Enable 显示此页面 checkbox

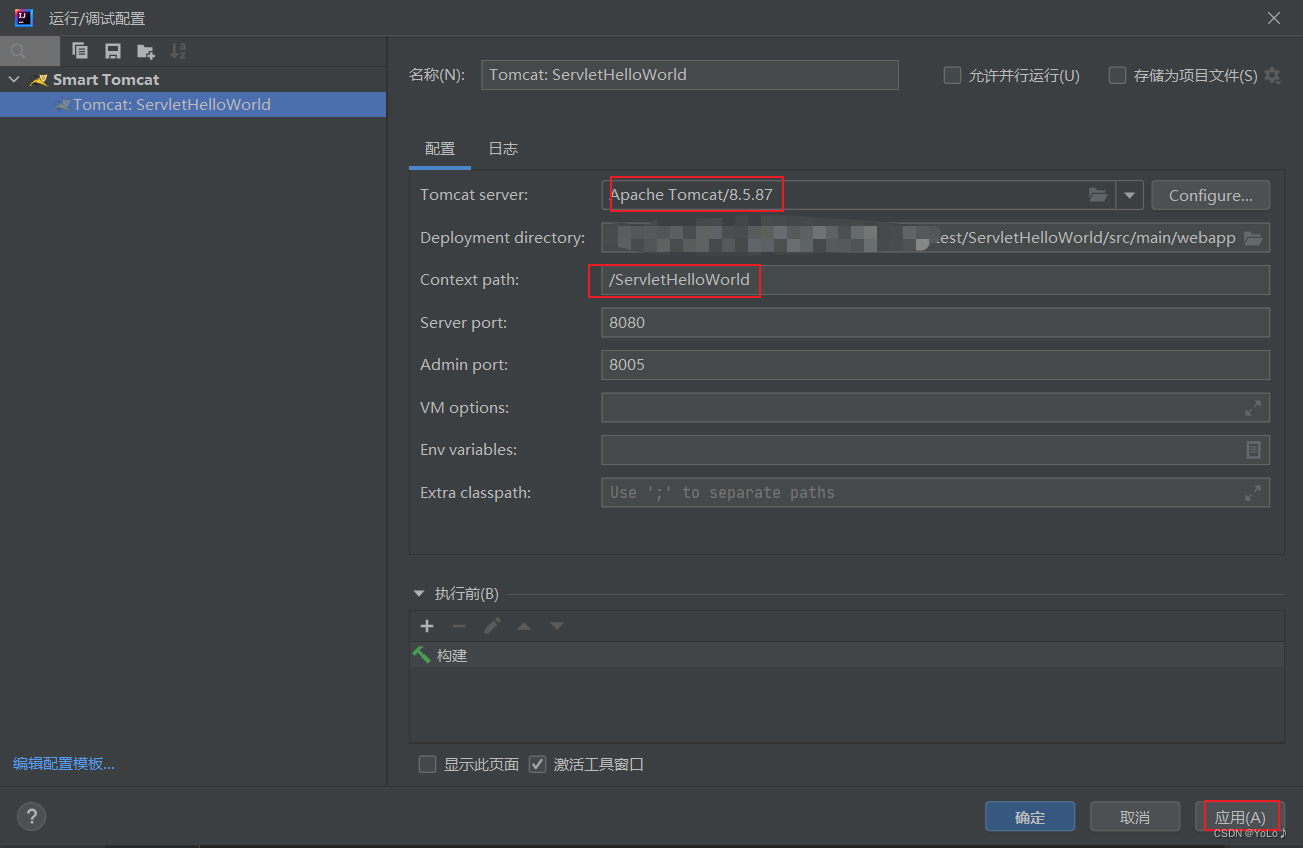(x=427, y=764)
